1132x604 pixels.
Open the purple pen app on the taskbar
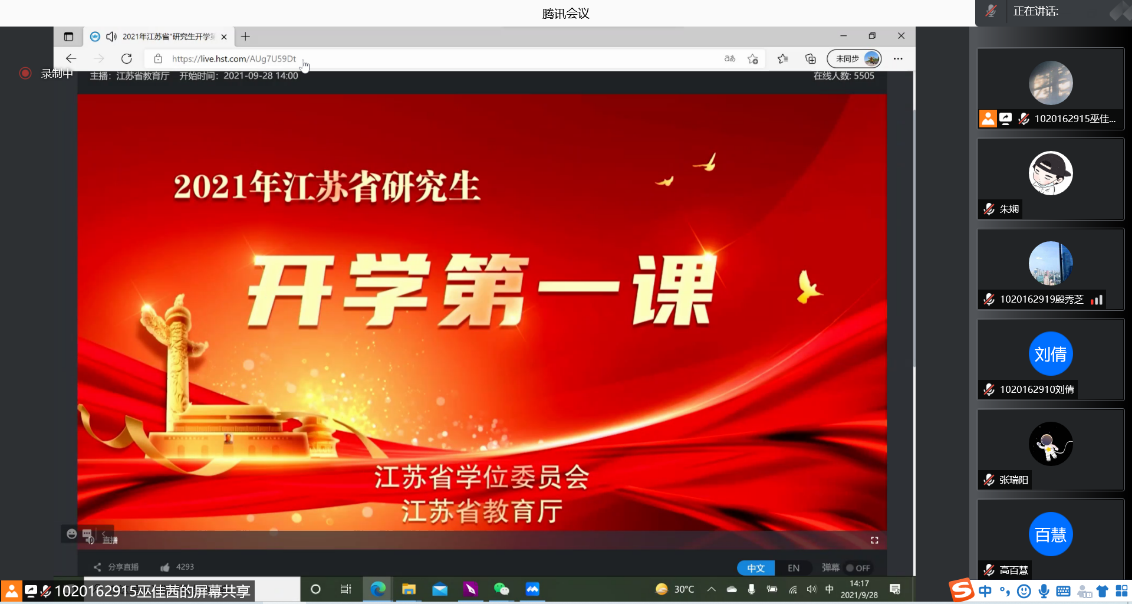click(471, 590)
